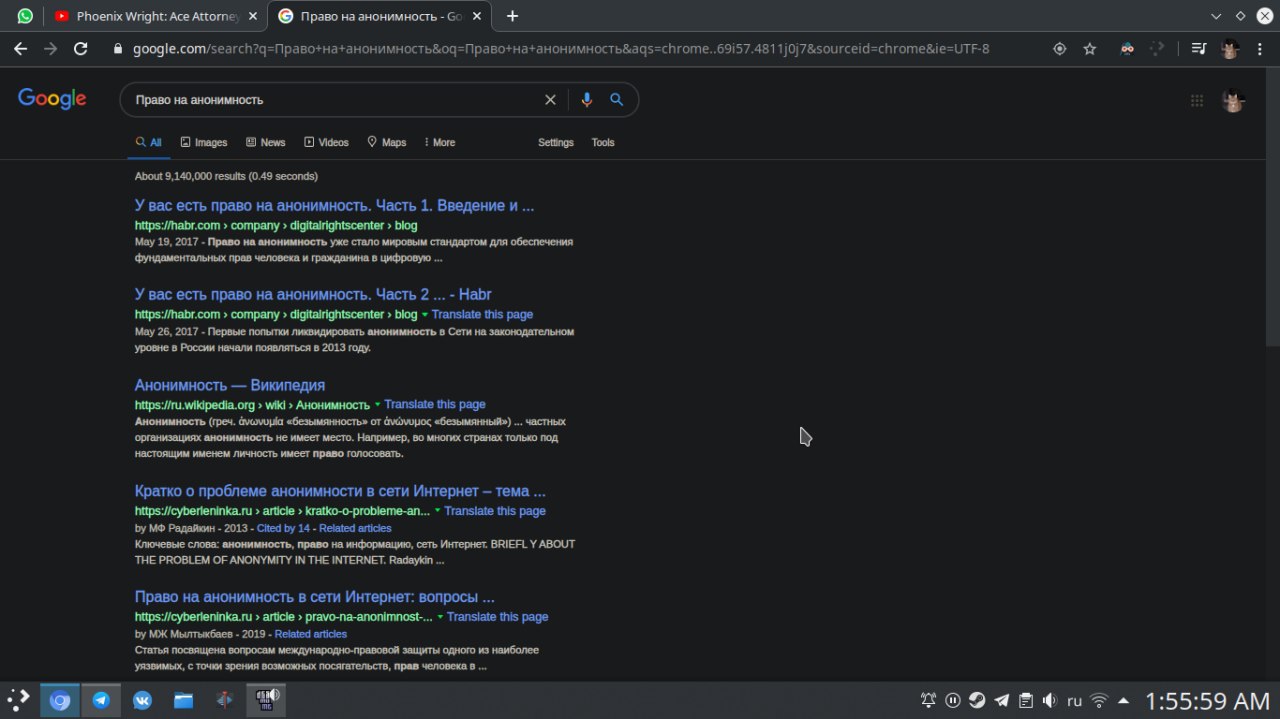Open the Chrome three-dot menu
The width and height of the screenshot is (1280, 719).
tap(1260, 48)
